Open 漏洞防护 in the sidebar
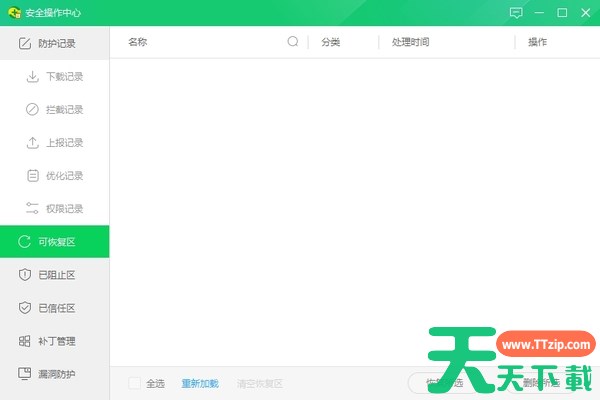The image size is (600, 400). [55, 374]
